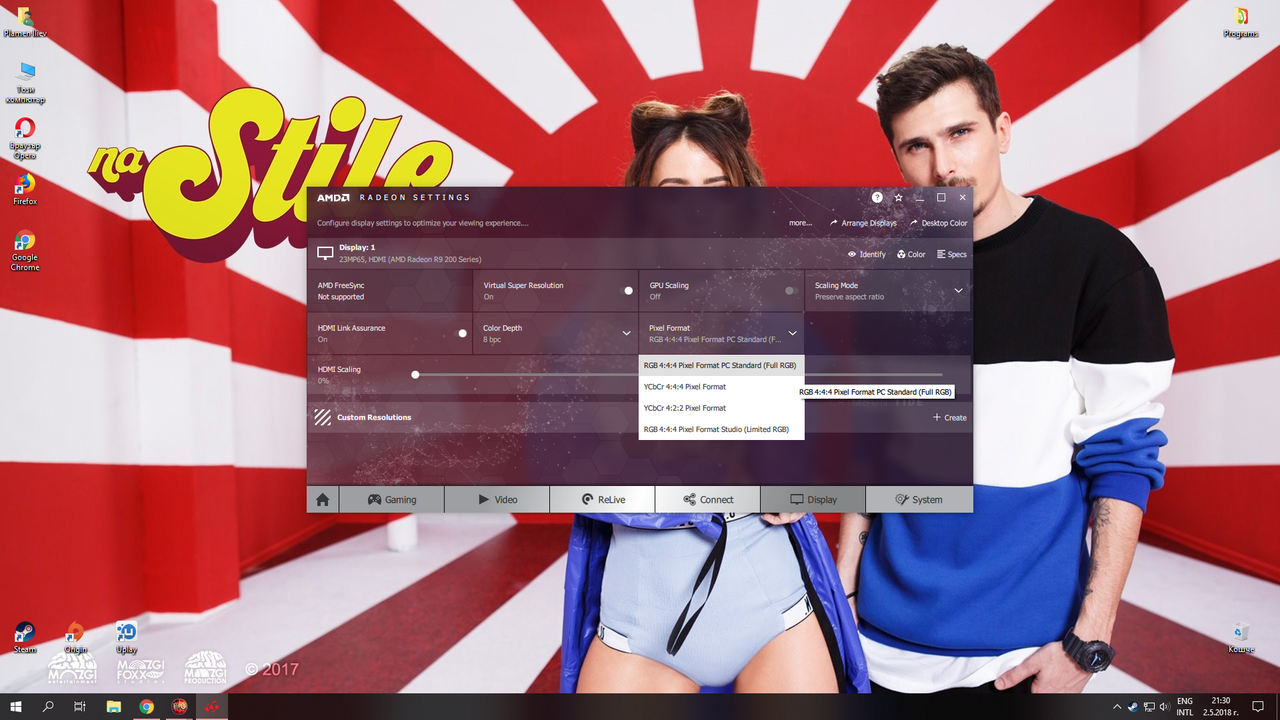
Task: Go to the Home icon tab
Action: click(x=323, y=499)
